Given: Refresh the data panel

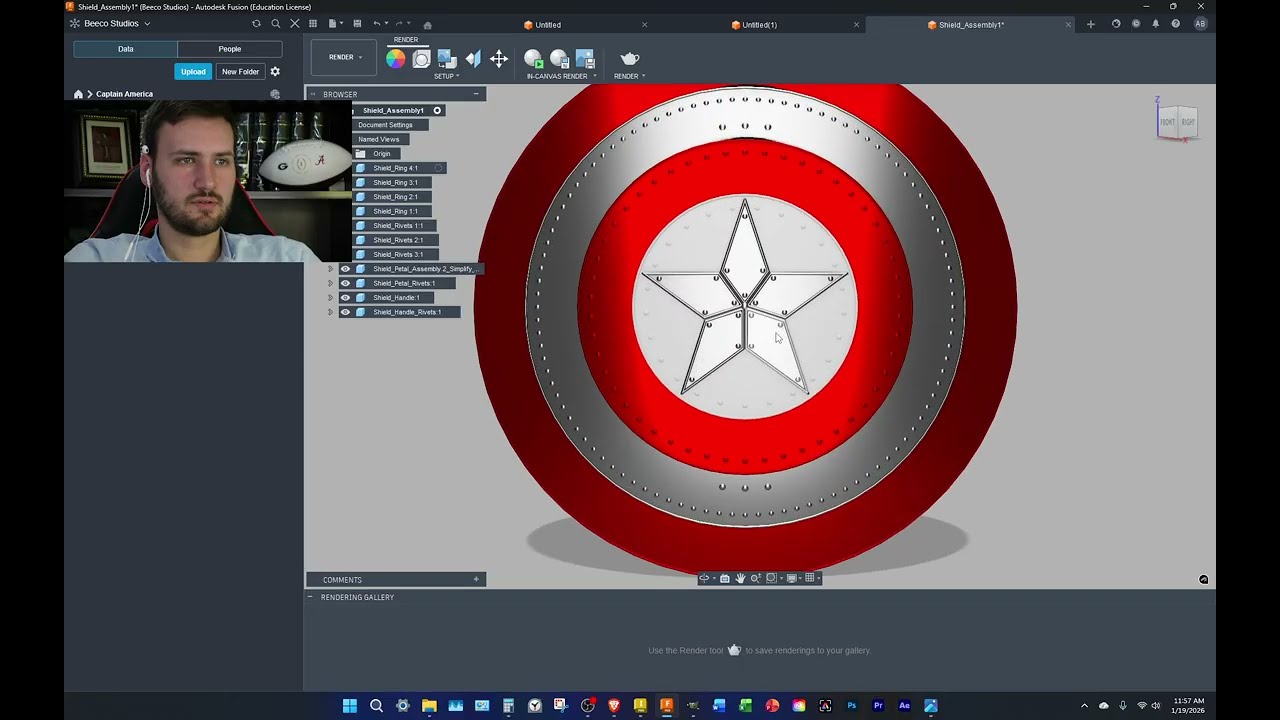Looking at the screenshot, I should coord(256,24).
